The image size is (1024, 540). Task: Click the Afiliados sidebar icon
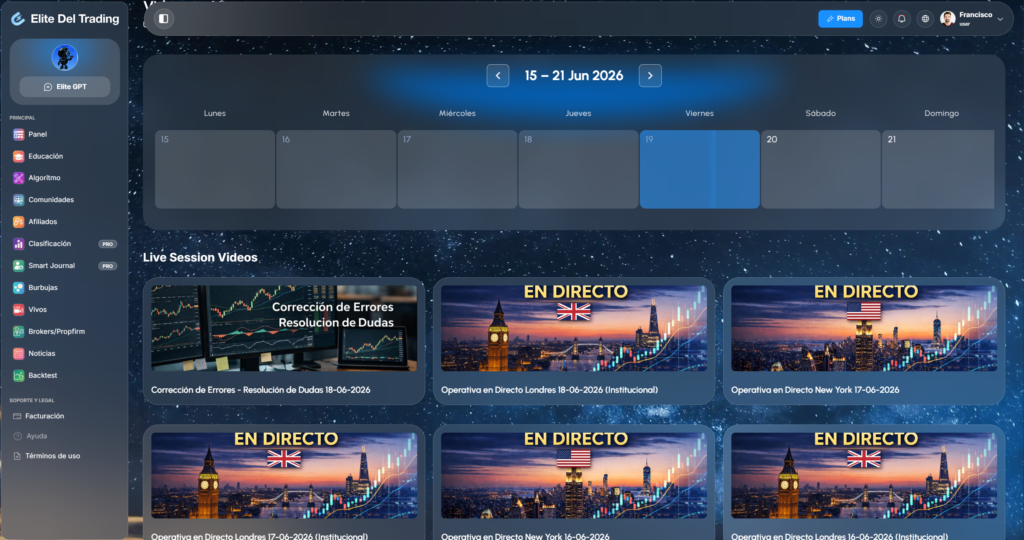point(18,222)
